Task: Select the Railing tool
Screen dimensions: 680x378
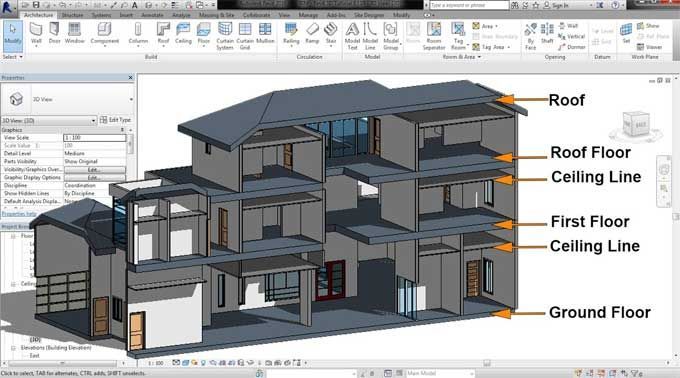Action: click(291, 34)
